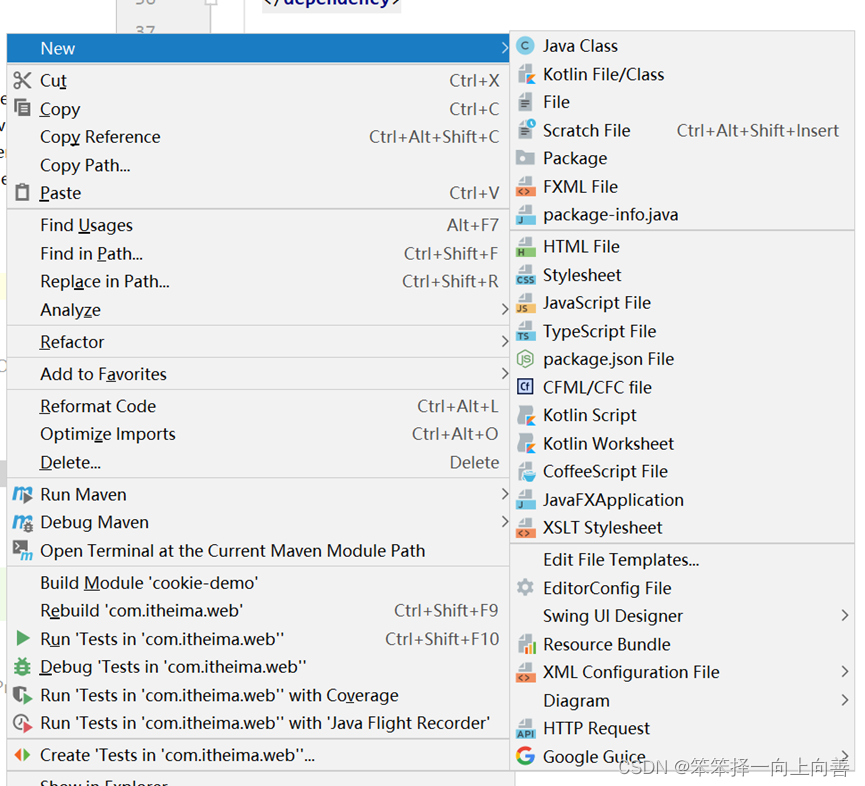Click the HTML File icon

point(526,247)
